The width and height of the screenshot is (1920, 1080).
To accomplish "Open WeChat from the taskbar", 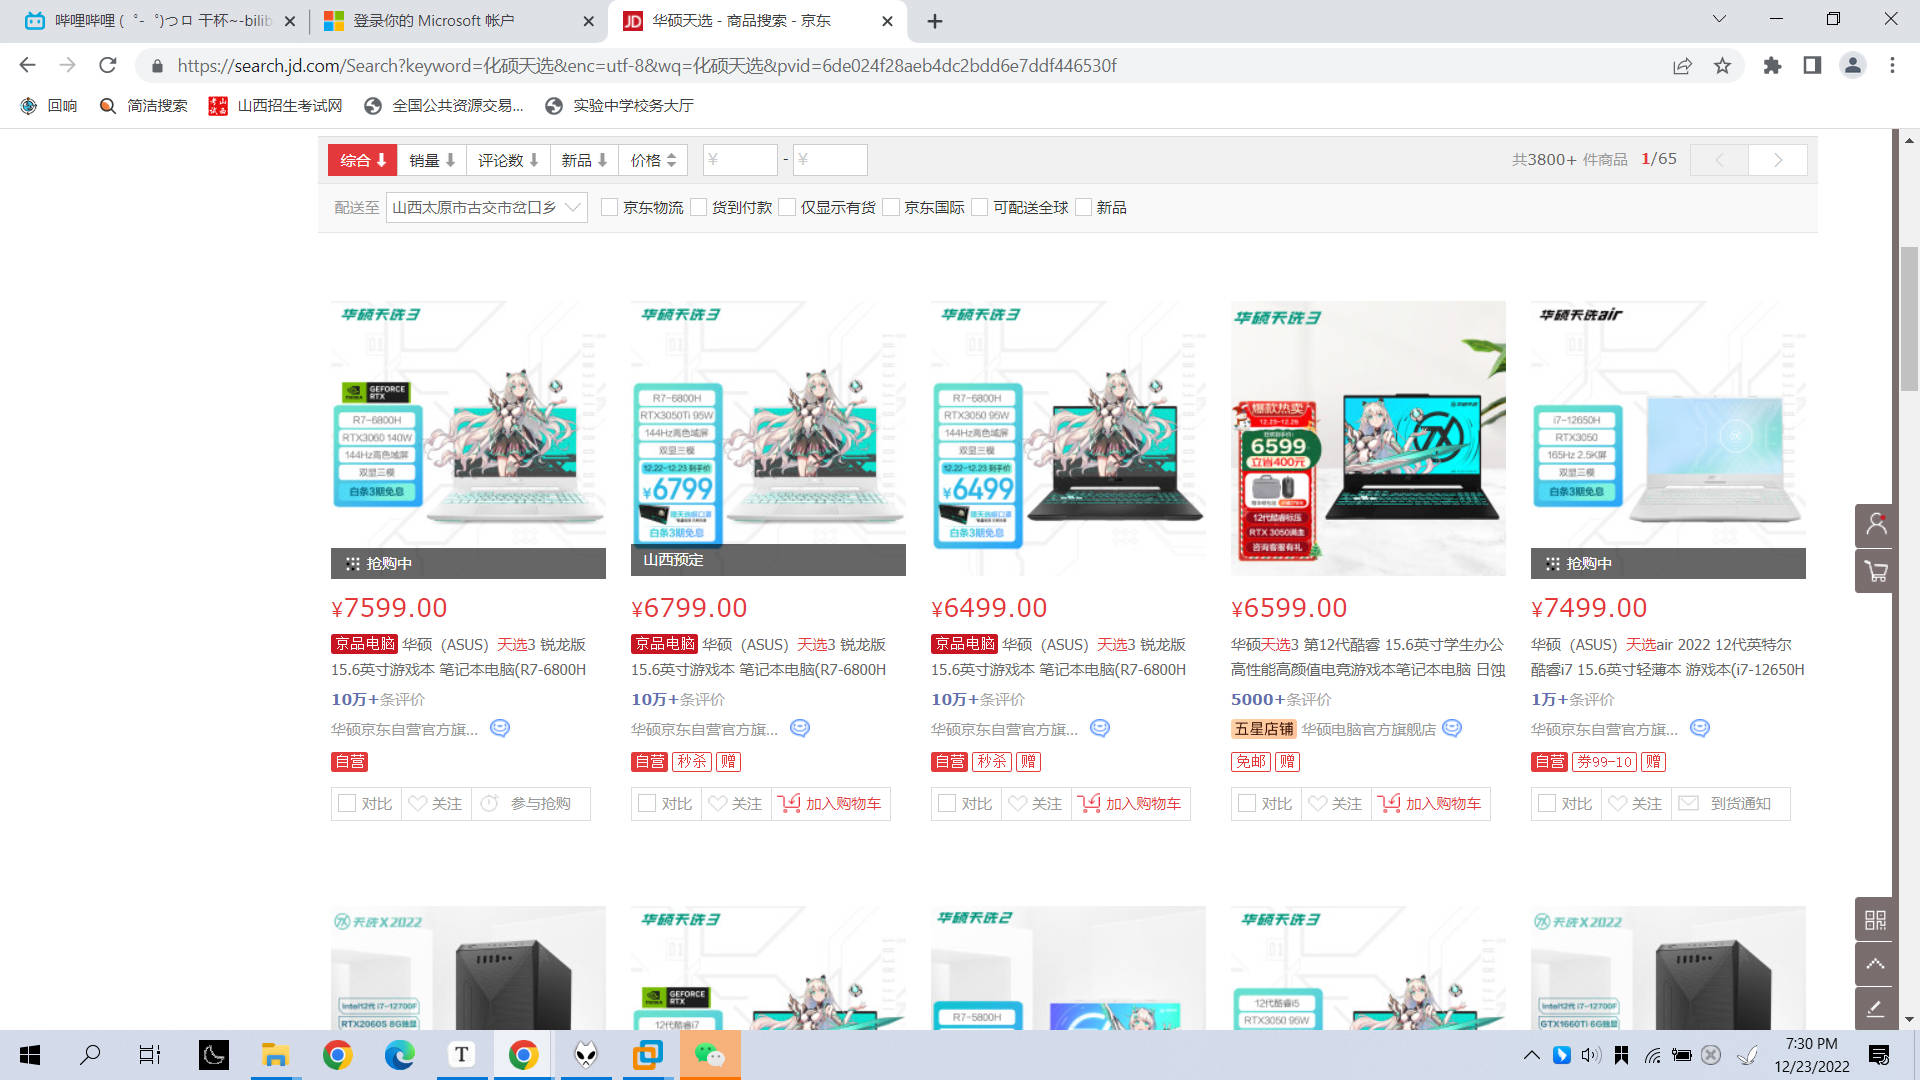I will pos(710,1055).
